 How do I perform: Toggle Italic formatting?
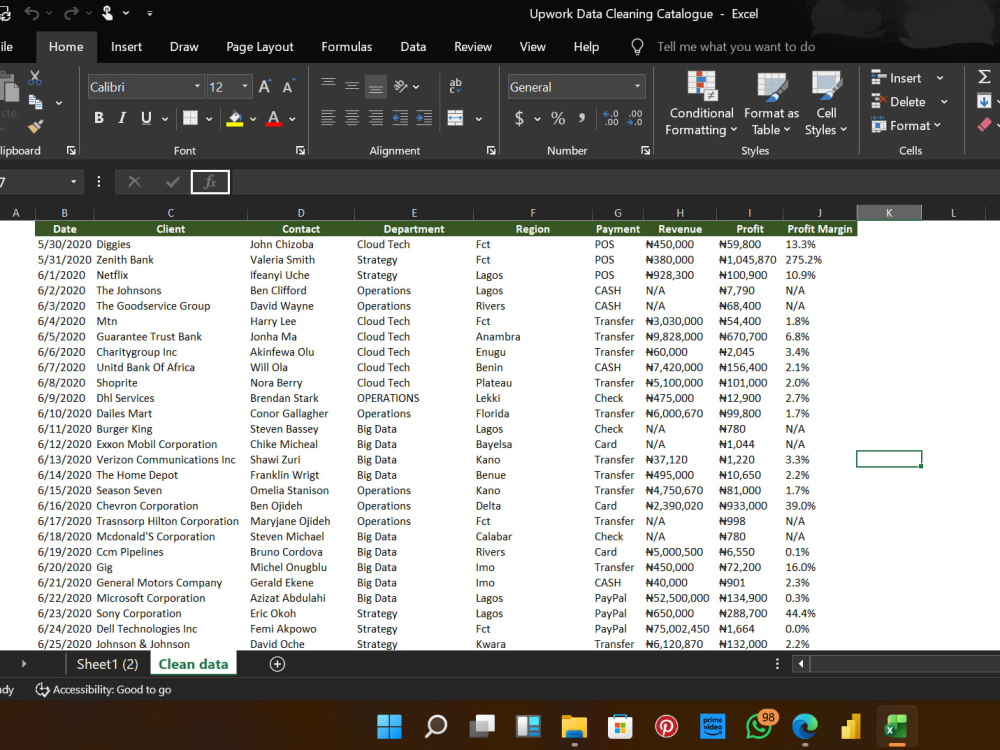[122, 118]
